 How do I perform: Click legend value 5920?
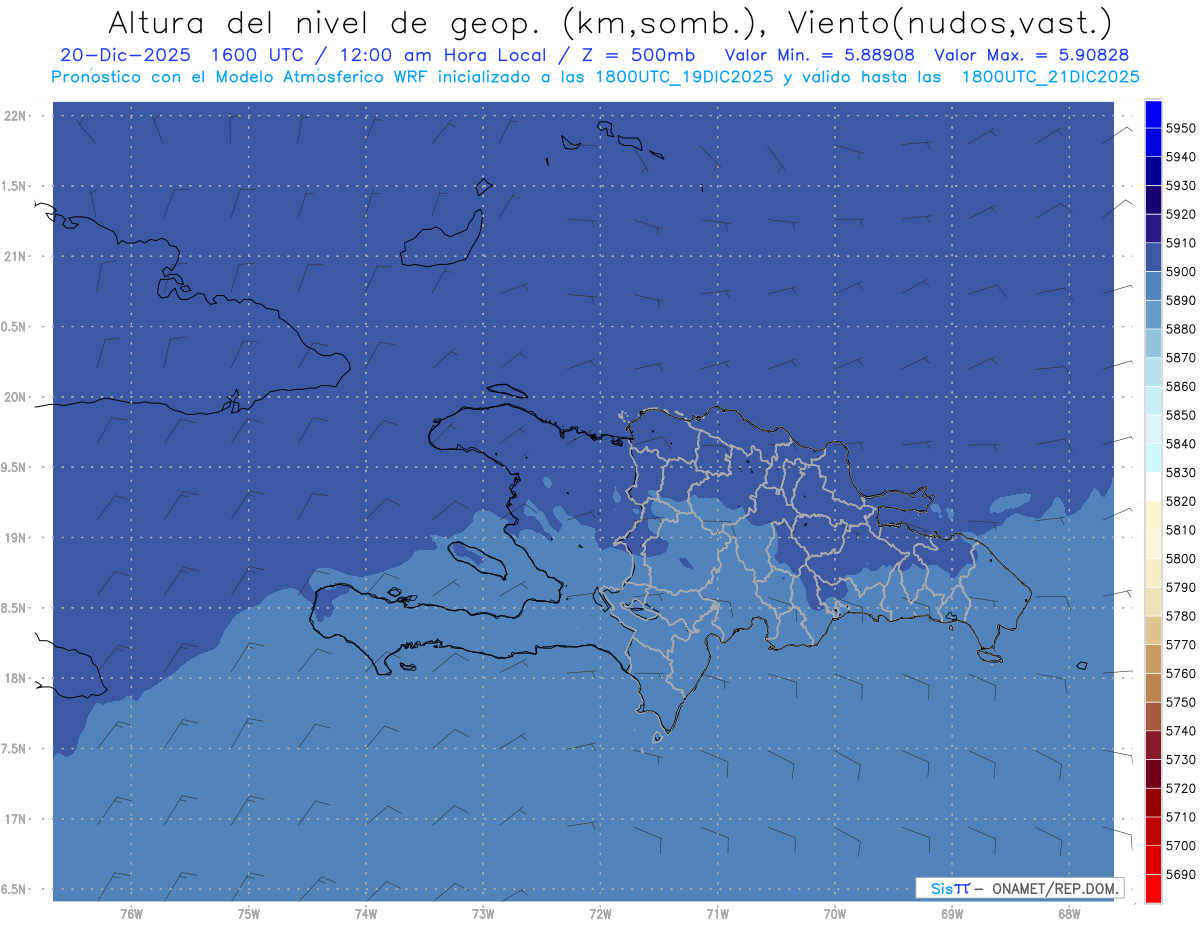1180,214
